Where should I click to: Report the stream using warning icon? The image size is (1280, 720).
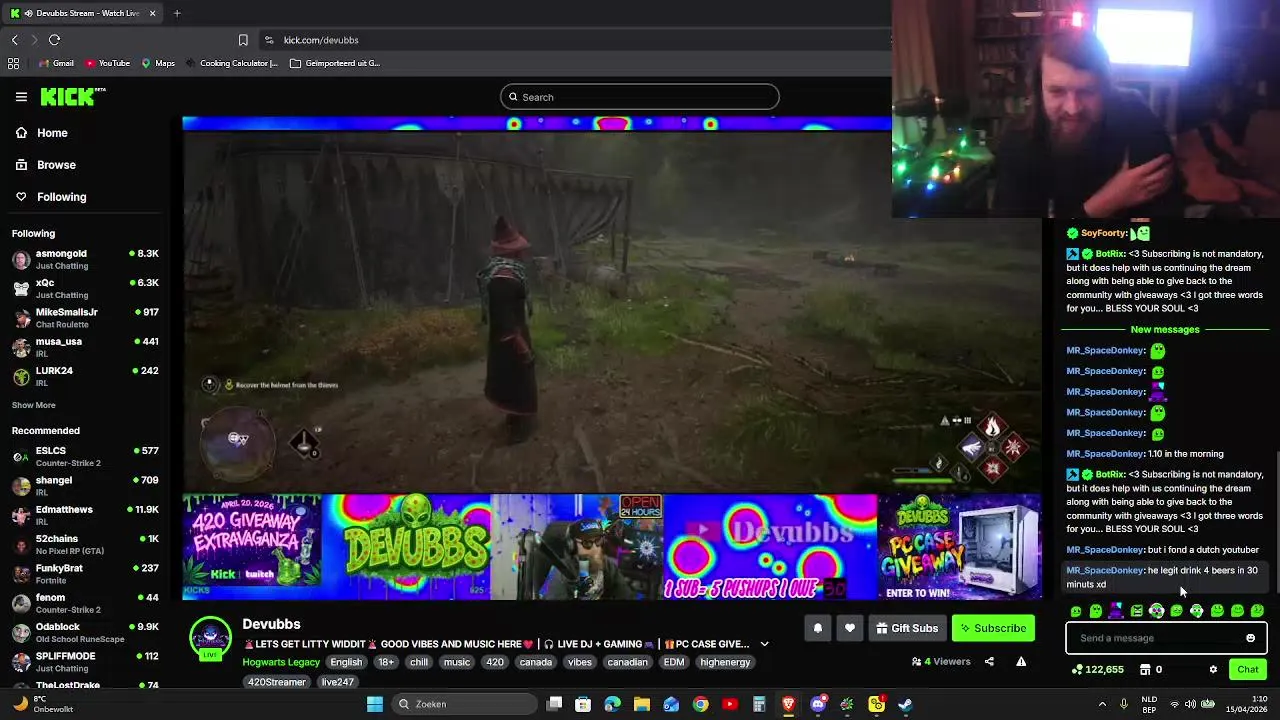(1021, 661)
